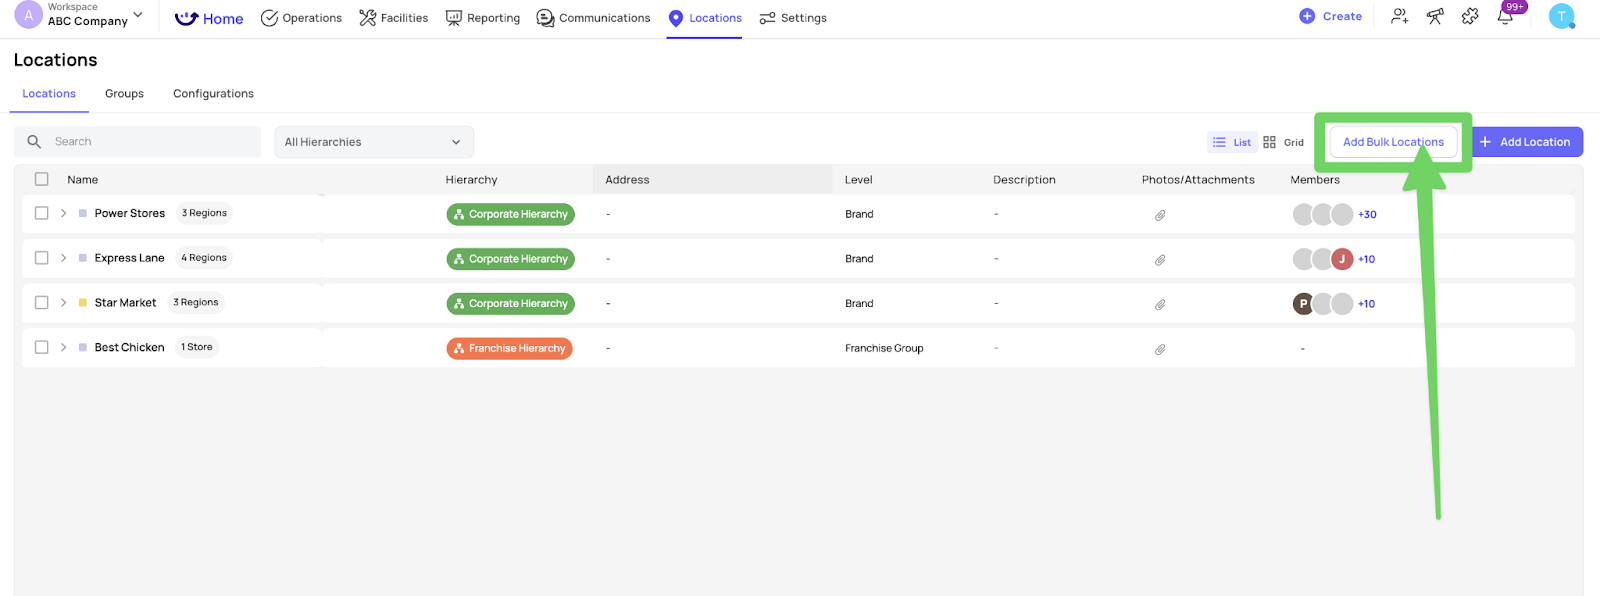Open the ABC Company workspace switcher
This screenshot has height=596, width=1600.
click(88, 15)
